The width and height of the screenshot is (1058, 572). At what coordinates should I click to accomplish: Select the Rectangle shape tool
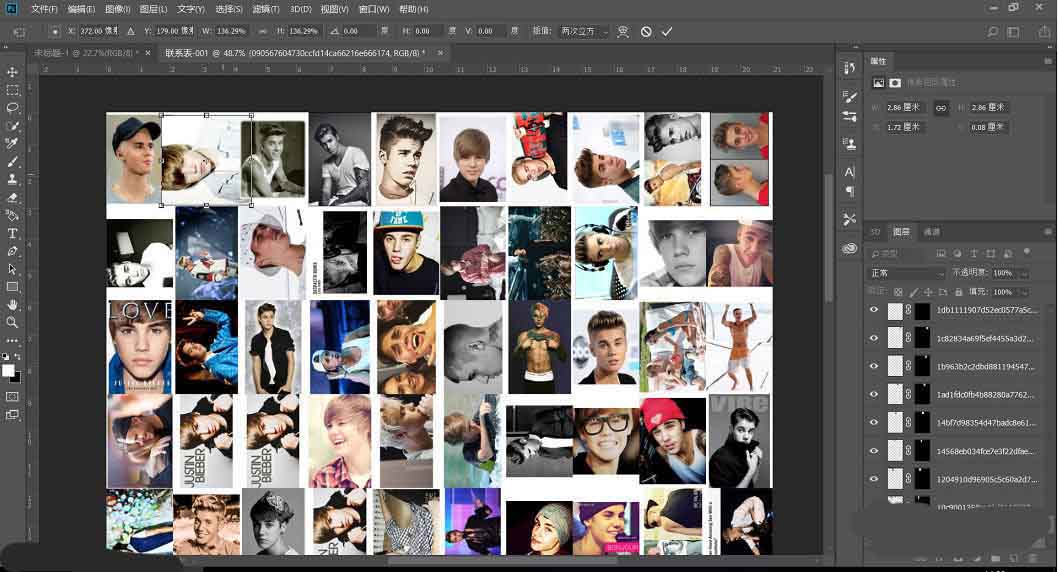click(12, 287)
